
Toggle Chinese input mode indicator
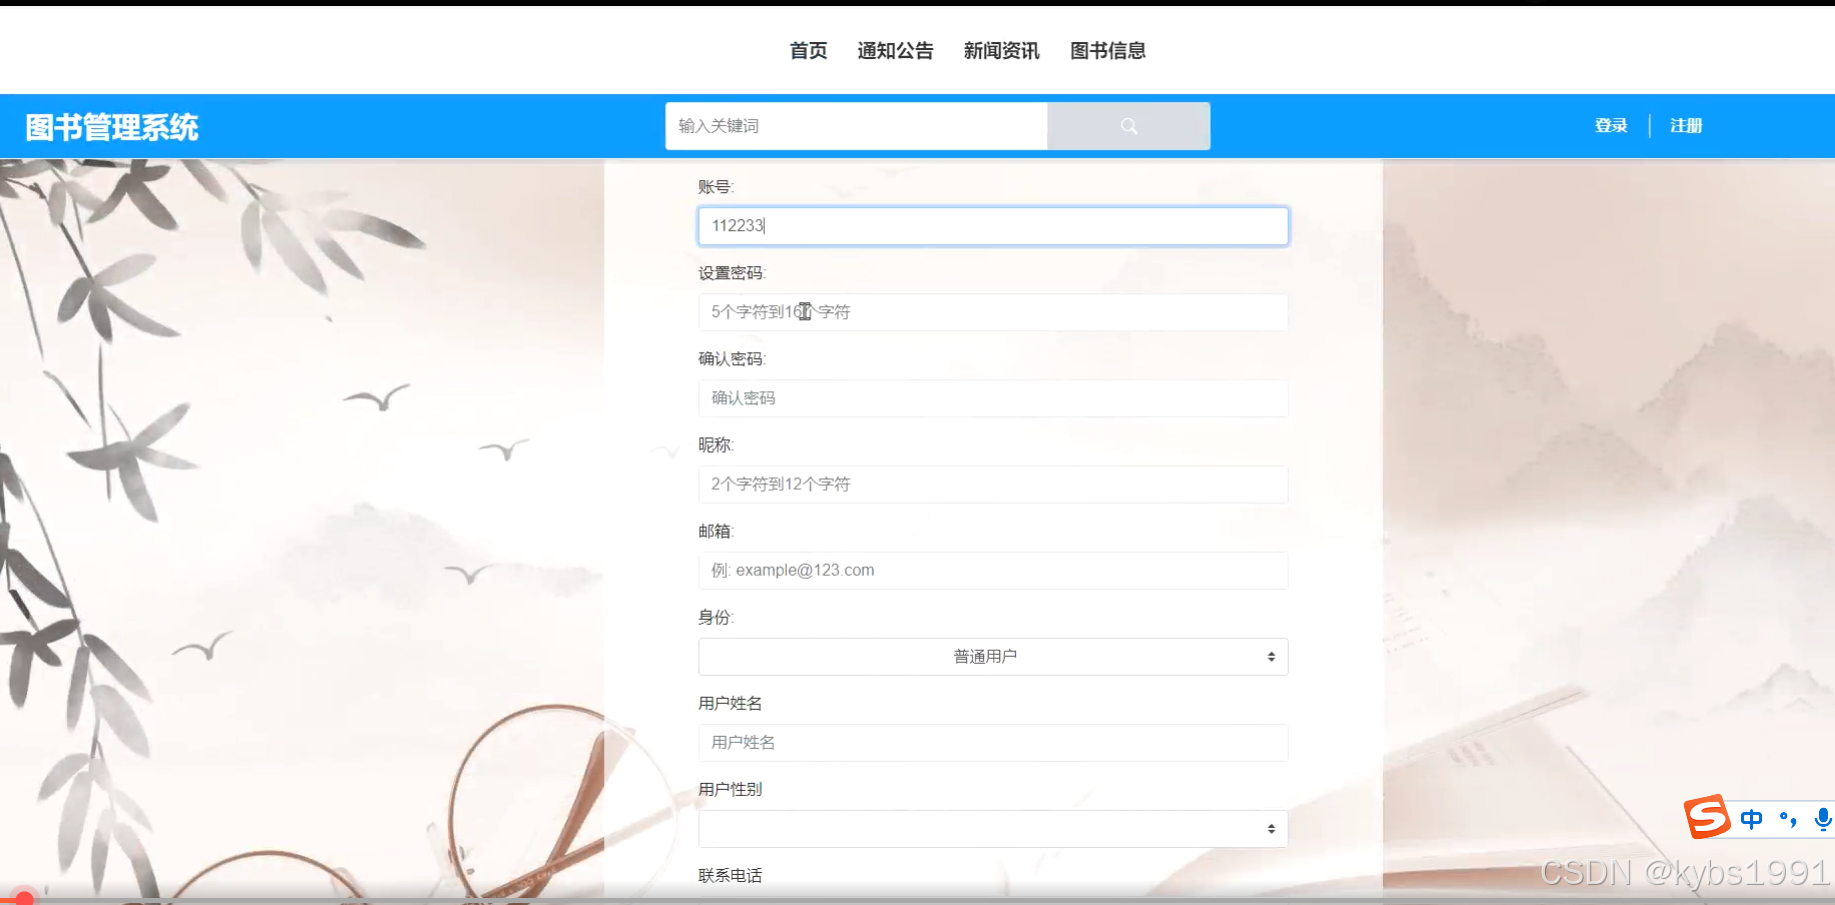(1751, 820)
